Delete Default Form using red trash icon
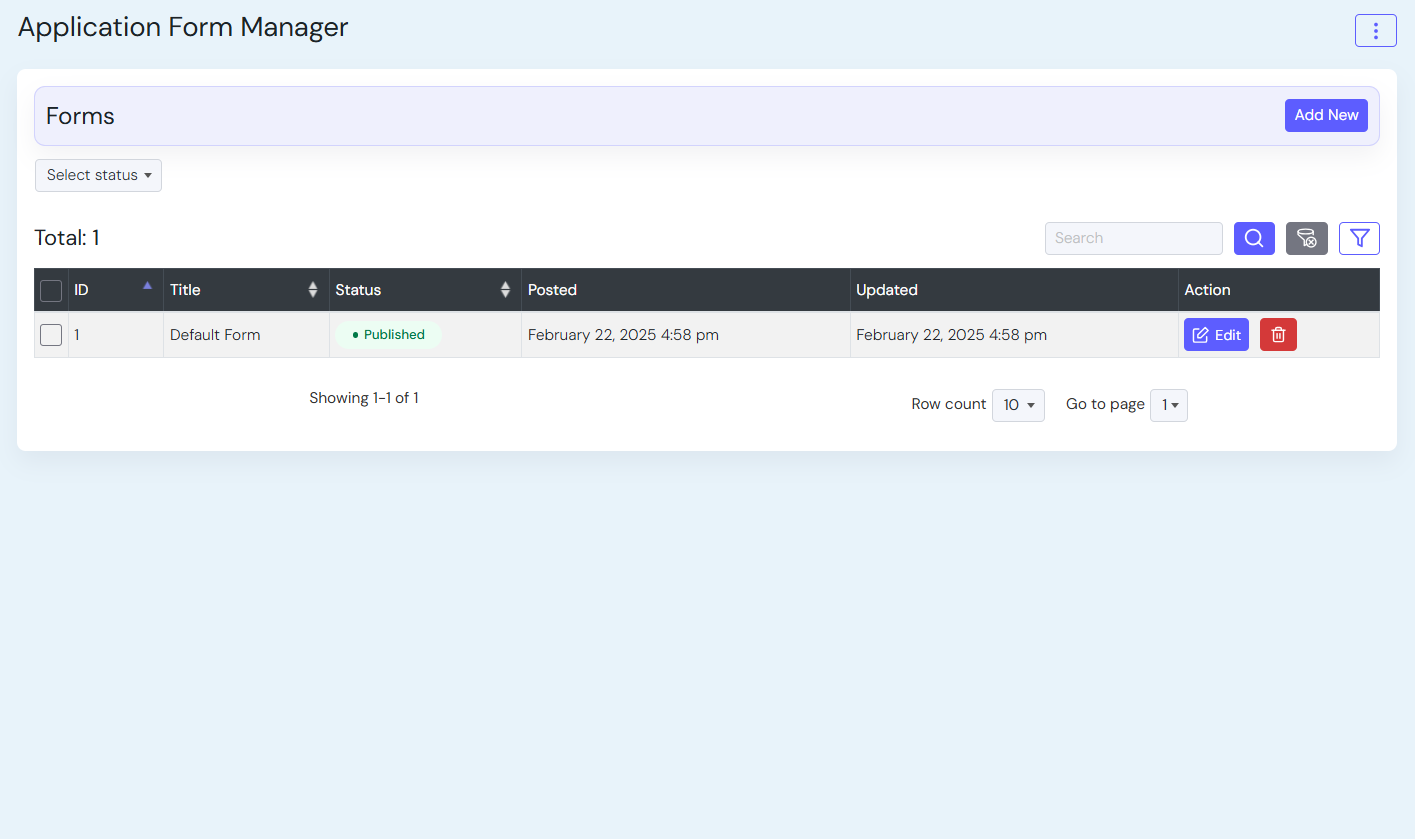This screenshot has width=1415, height=839. click(1278, 335)
